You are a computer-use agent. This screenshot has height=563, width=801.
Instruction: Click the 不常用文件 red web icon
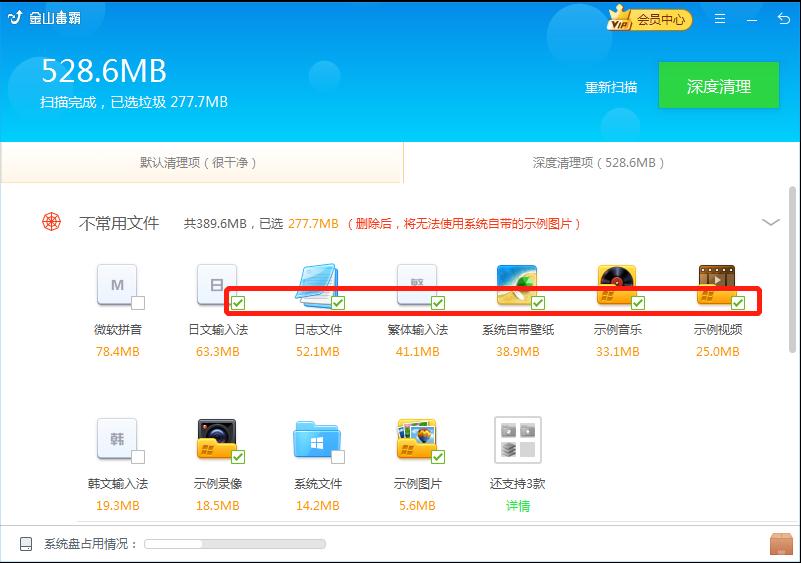tap(52, 222)
